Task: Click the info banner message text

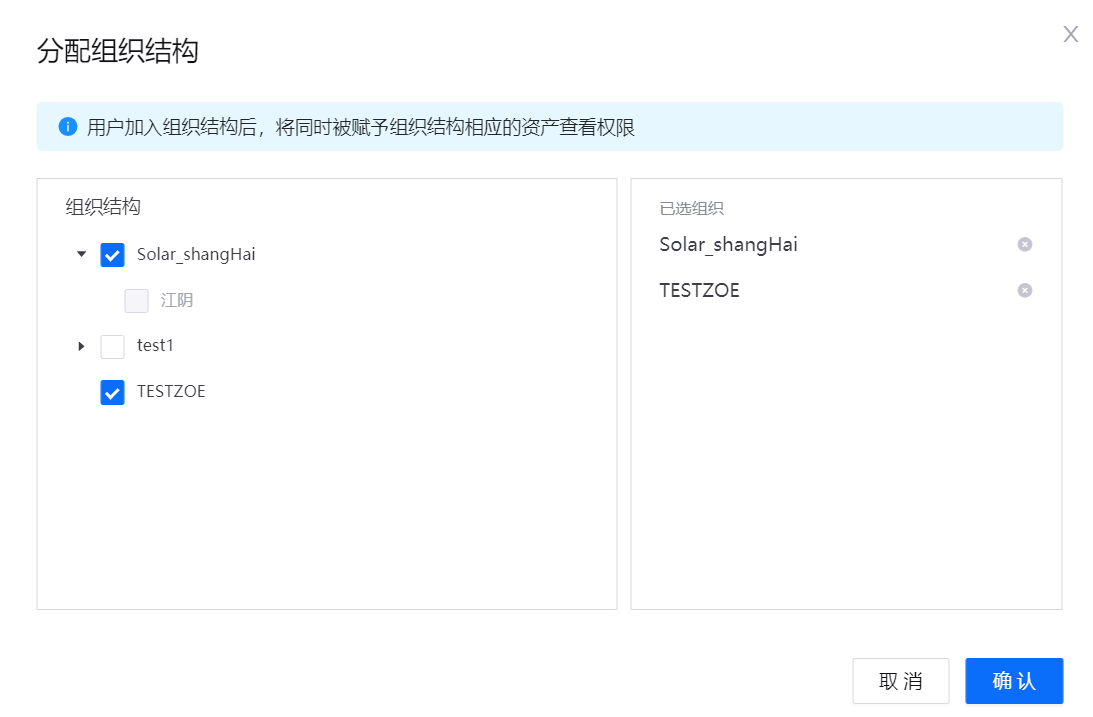Action: (x=360, y=127)
